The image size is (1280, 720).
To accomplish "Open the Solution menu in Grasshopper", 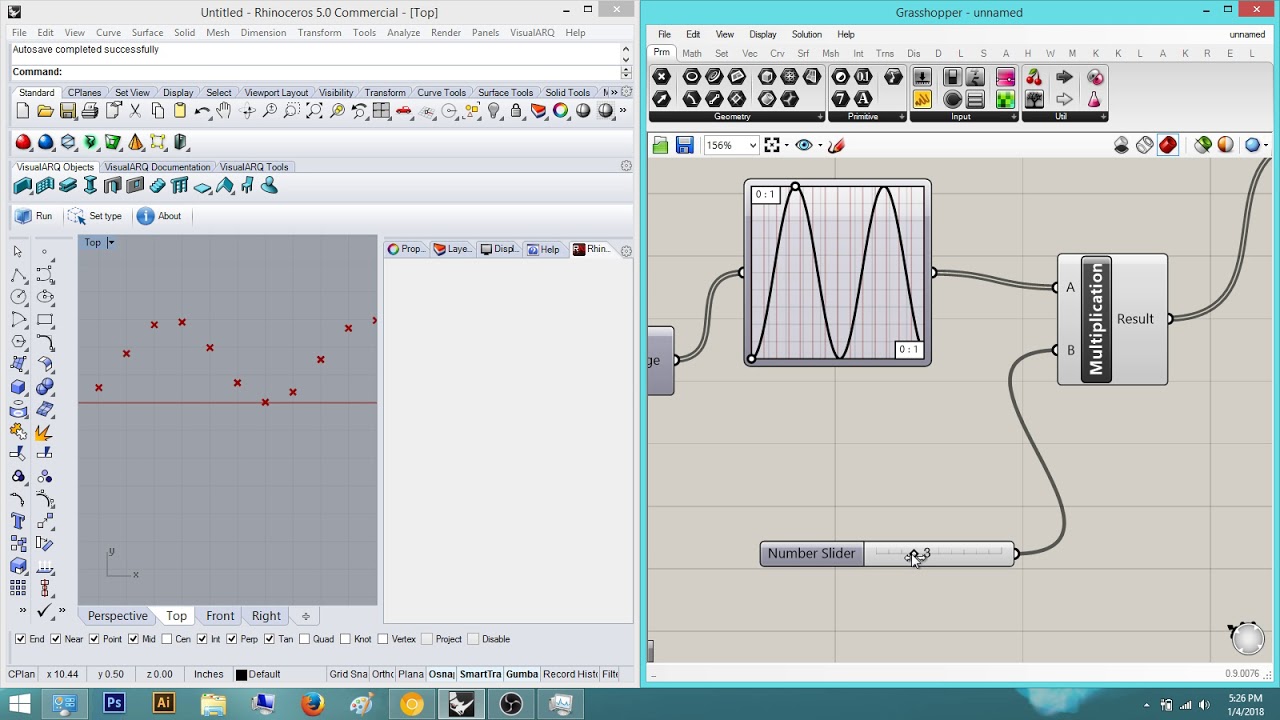I will tap(806, 34).
